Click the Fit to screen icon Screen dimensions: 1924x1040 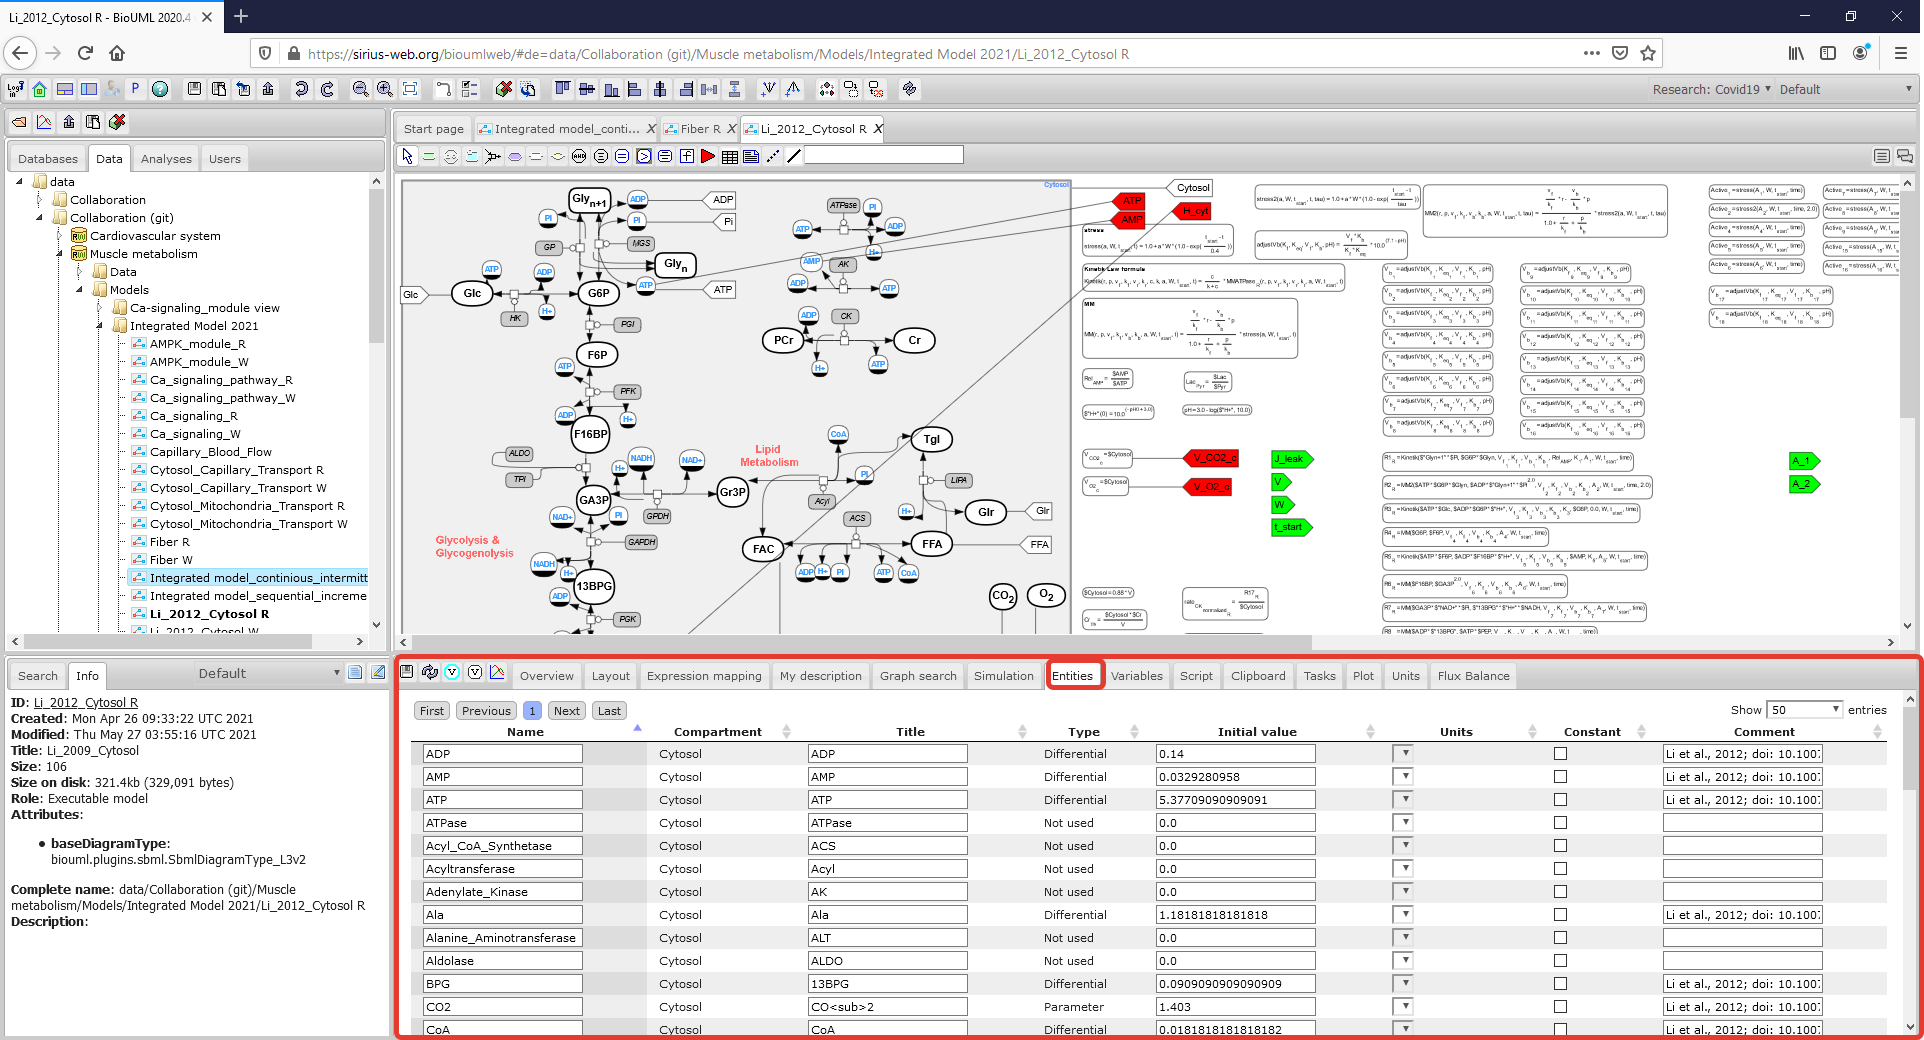410,89
